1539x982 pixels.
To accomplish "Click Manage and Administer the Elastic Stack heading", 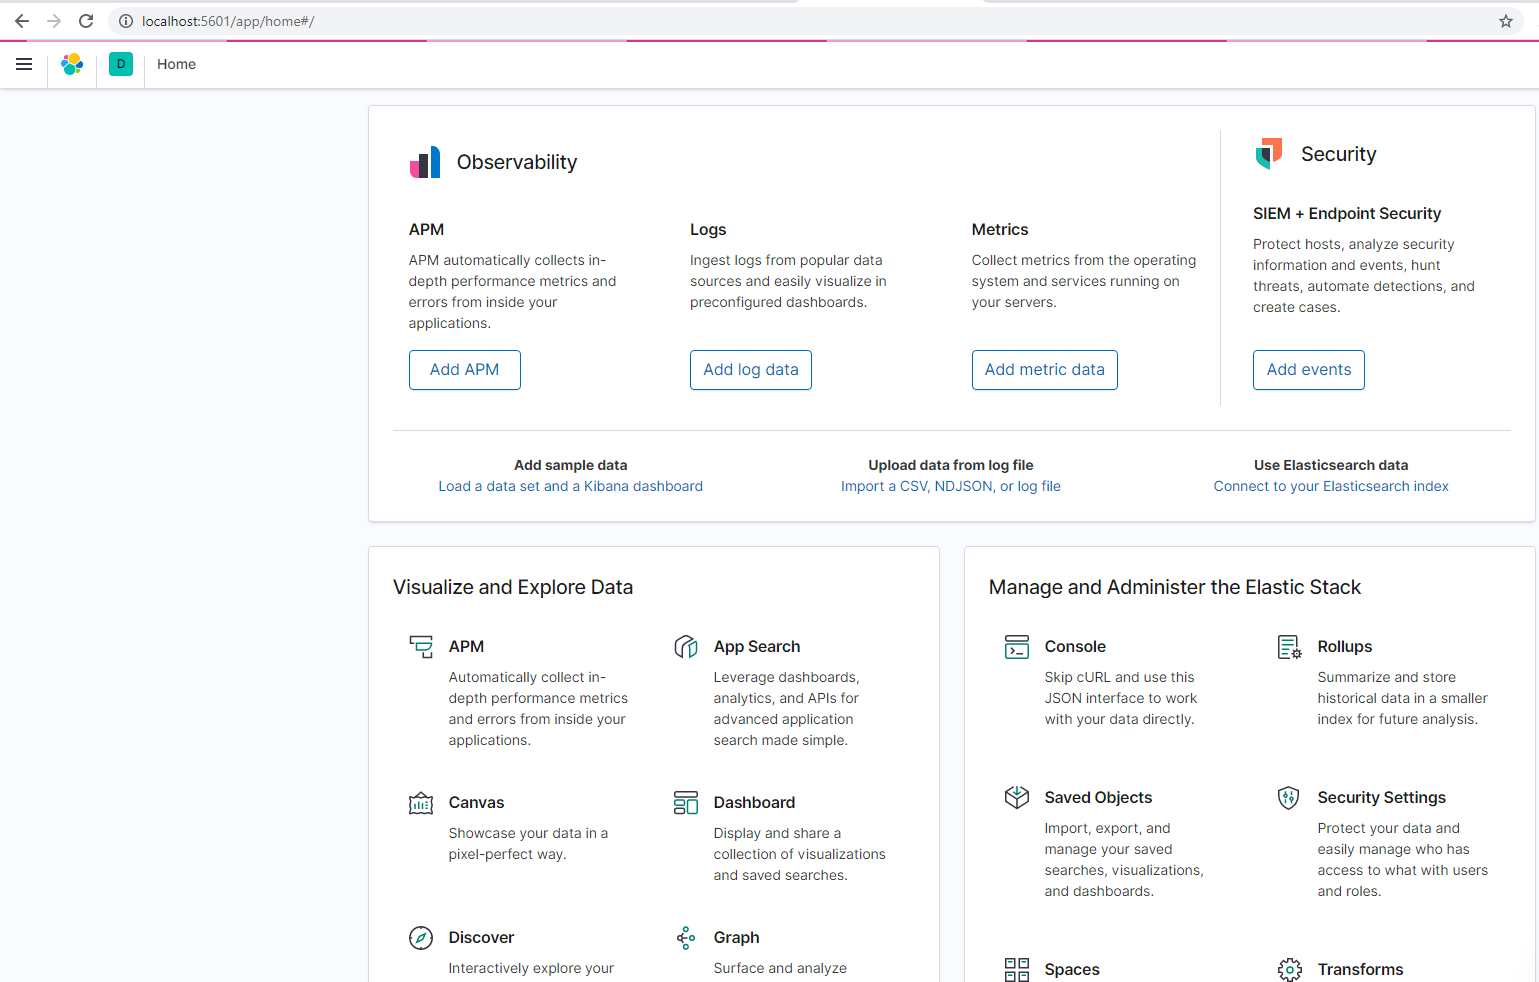I will [x=1175, y=588].
